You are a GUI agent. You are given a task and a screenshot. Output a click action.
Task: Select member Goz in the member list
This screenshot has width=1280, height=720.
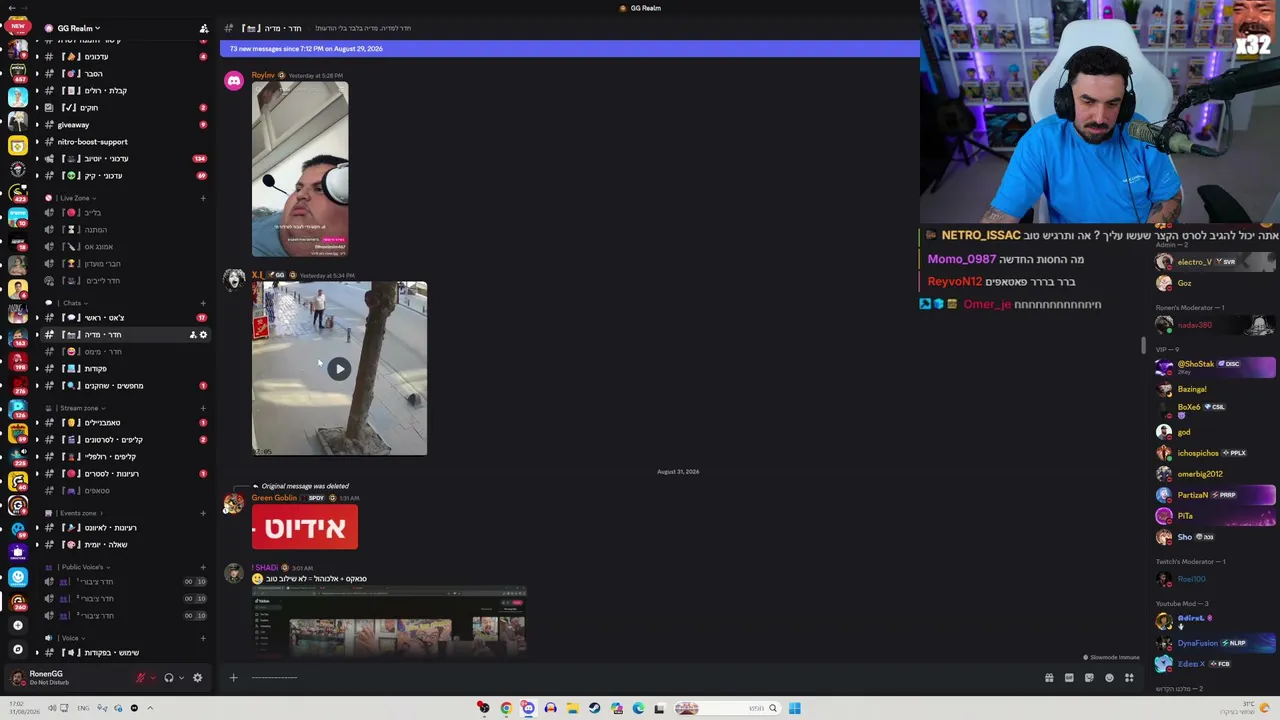pyautogui.click(x=1215, y=283)
